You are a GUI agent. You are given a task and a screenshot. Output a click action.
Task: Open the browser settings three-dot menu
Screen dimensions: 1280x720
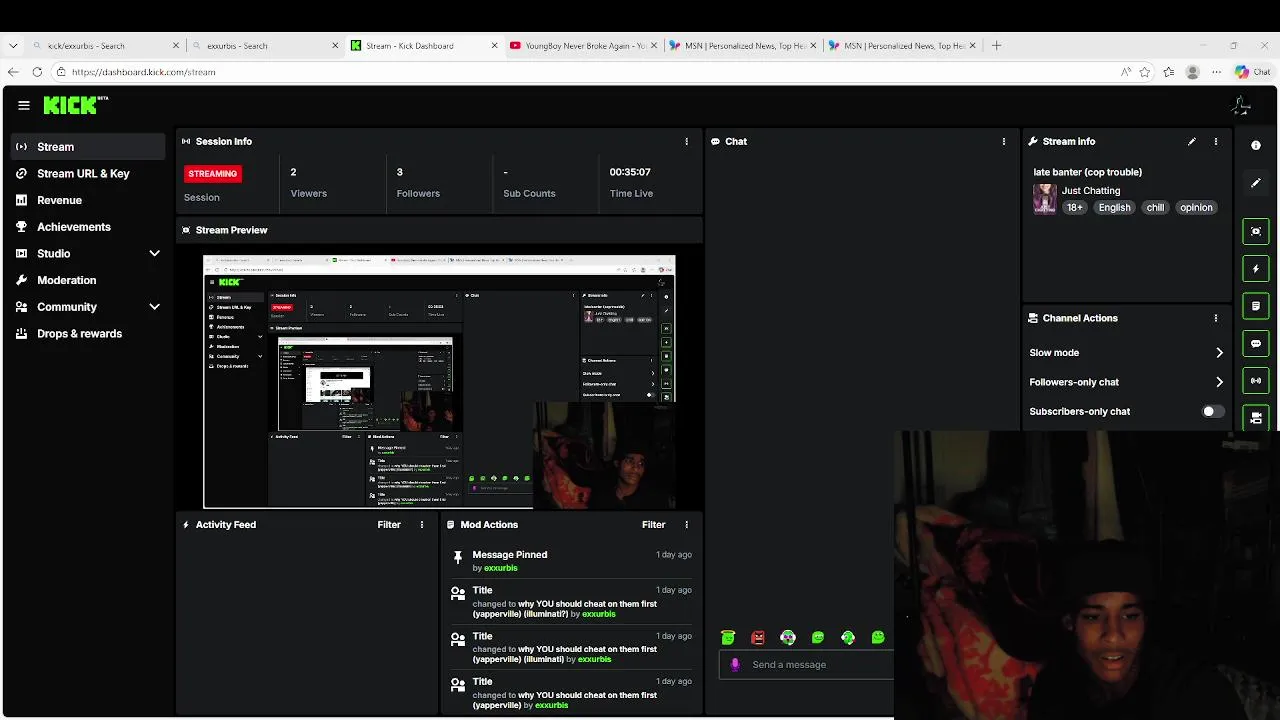tap(1216, 72)
